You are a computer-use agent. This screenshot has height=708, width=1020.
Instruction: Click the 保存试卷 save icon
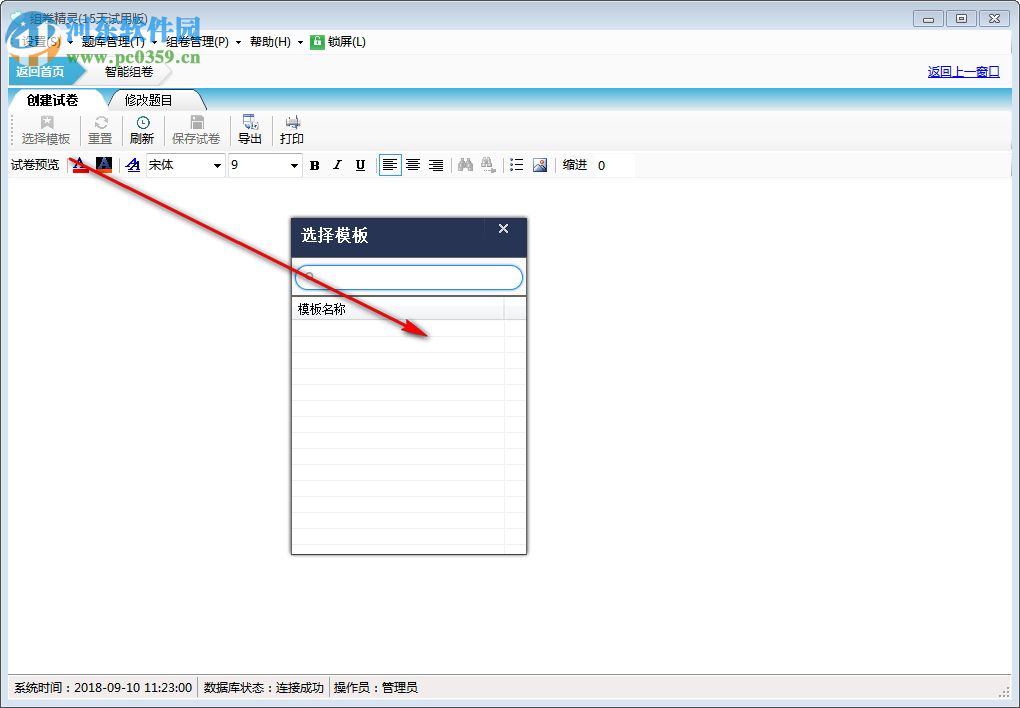(196, 122)
